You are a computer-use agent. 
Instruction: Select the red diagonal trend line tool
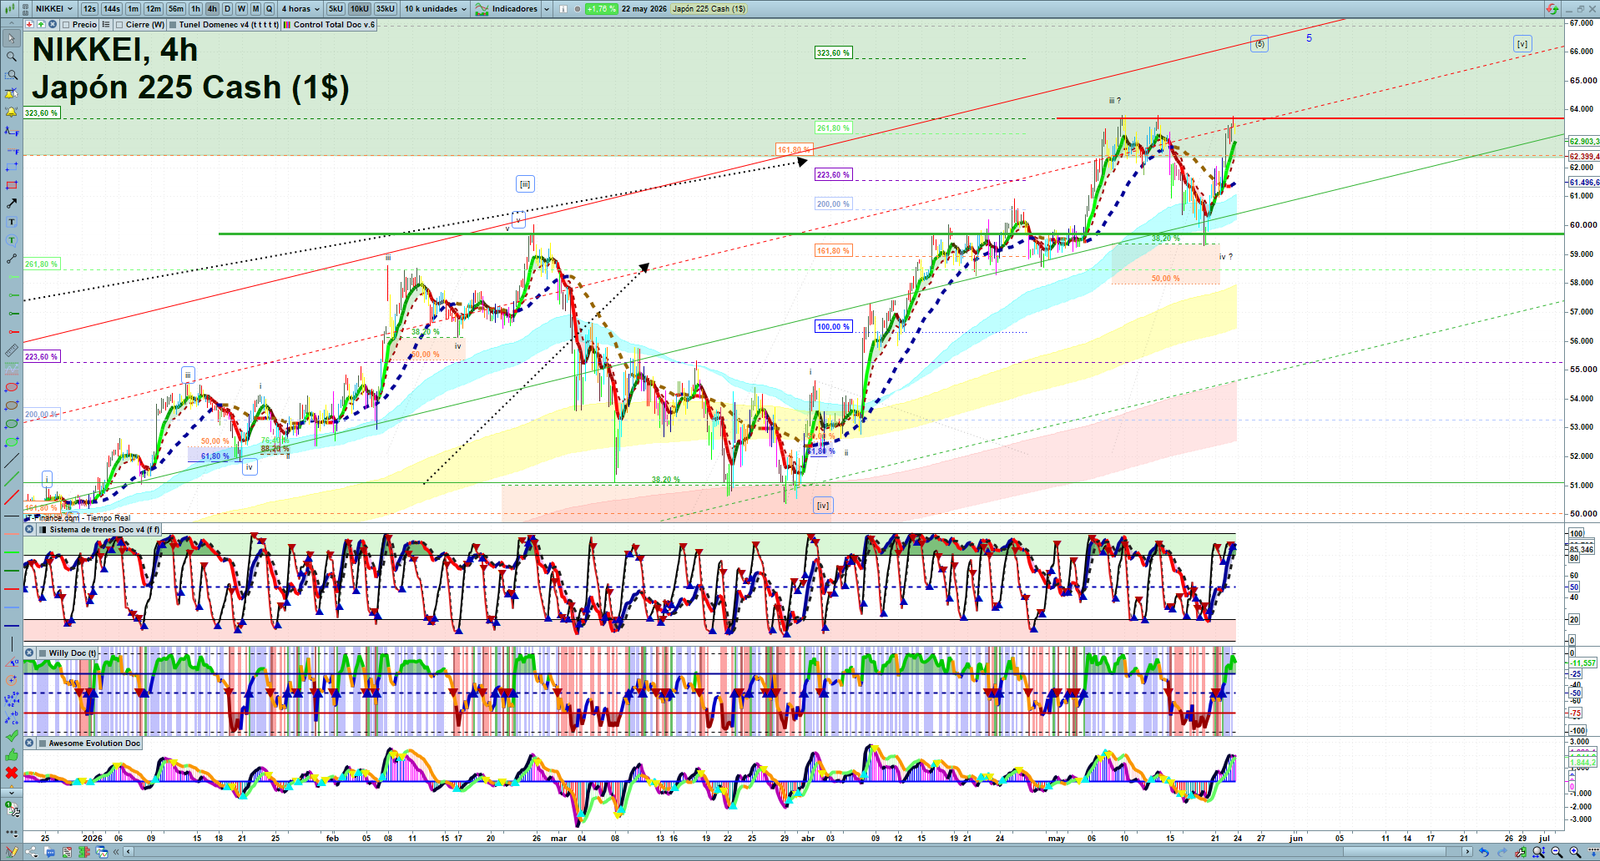[x=11, y=498]
